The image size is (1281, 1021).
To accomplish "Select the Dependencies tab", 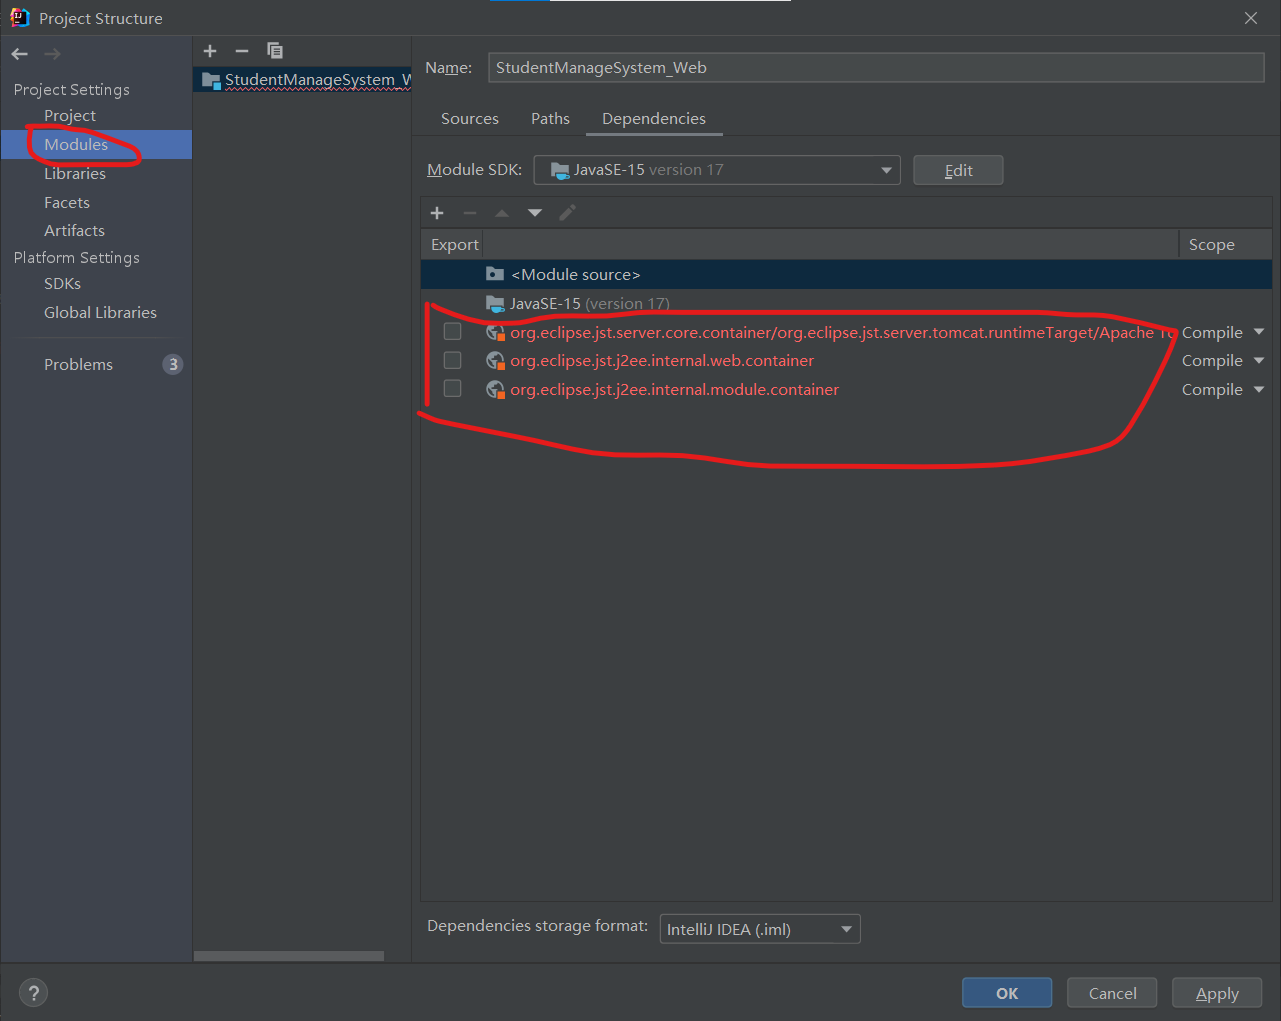I will click(654, 119).
